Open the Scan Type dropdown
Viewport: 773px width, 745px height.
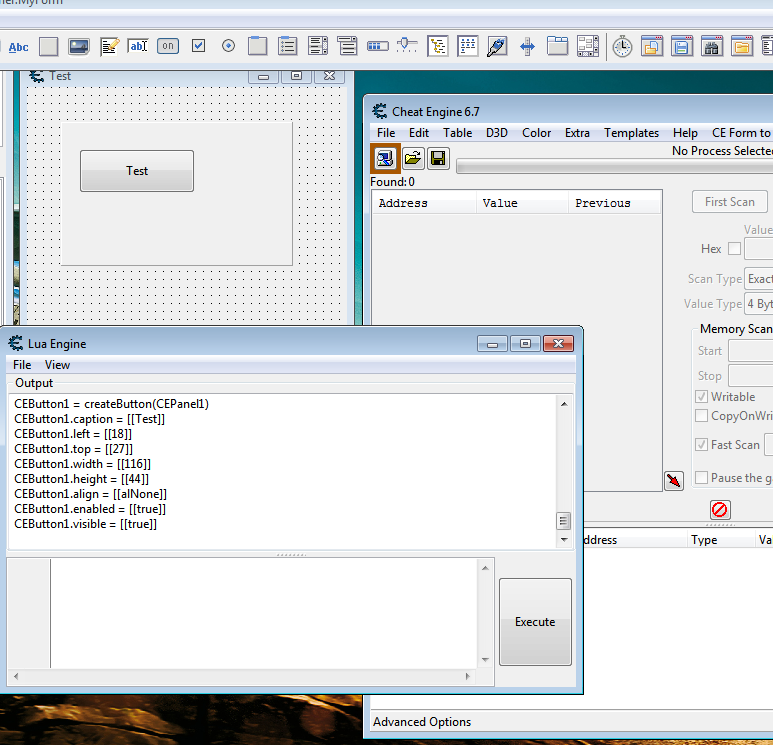click(758, 279)
